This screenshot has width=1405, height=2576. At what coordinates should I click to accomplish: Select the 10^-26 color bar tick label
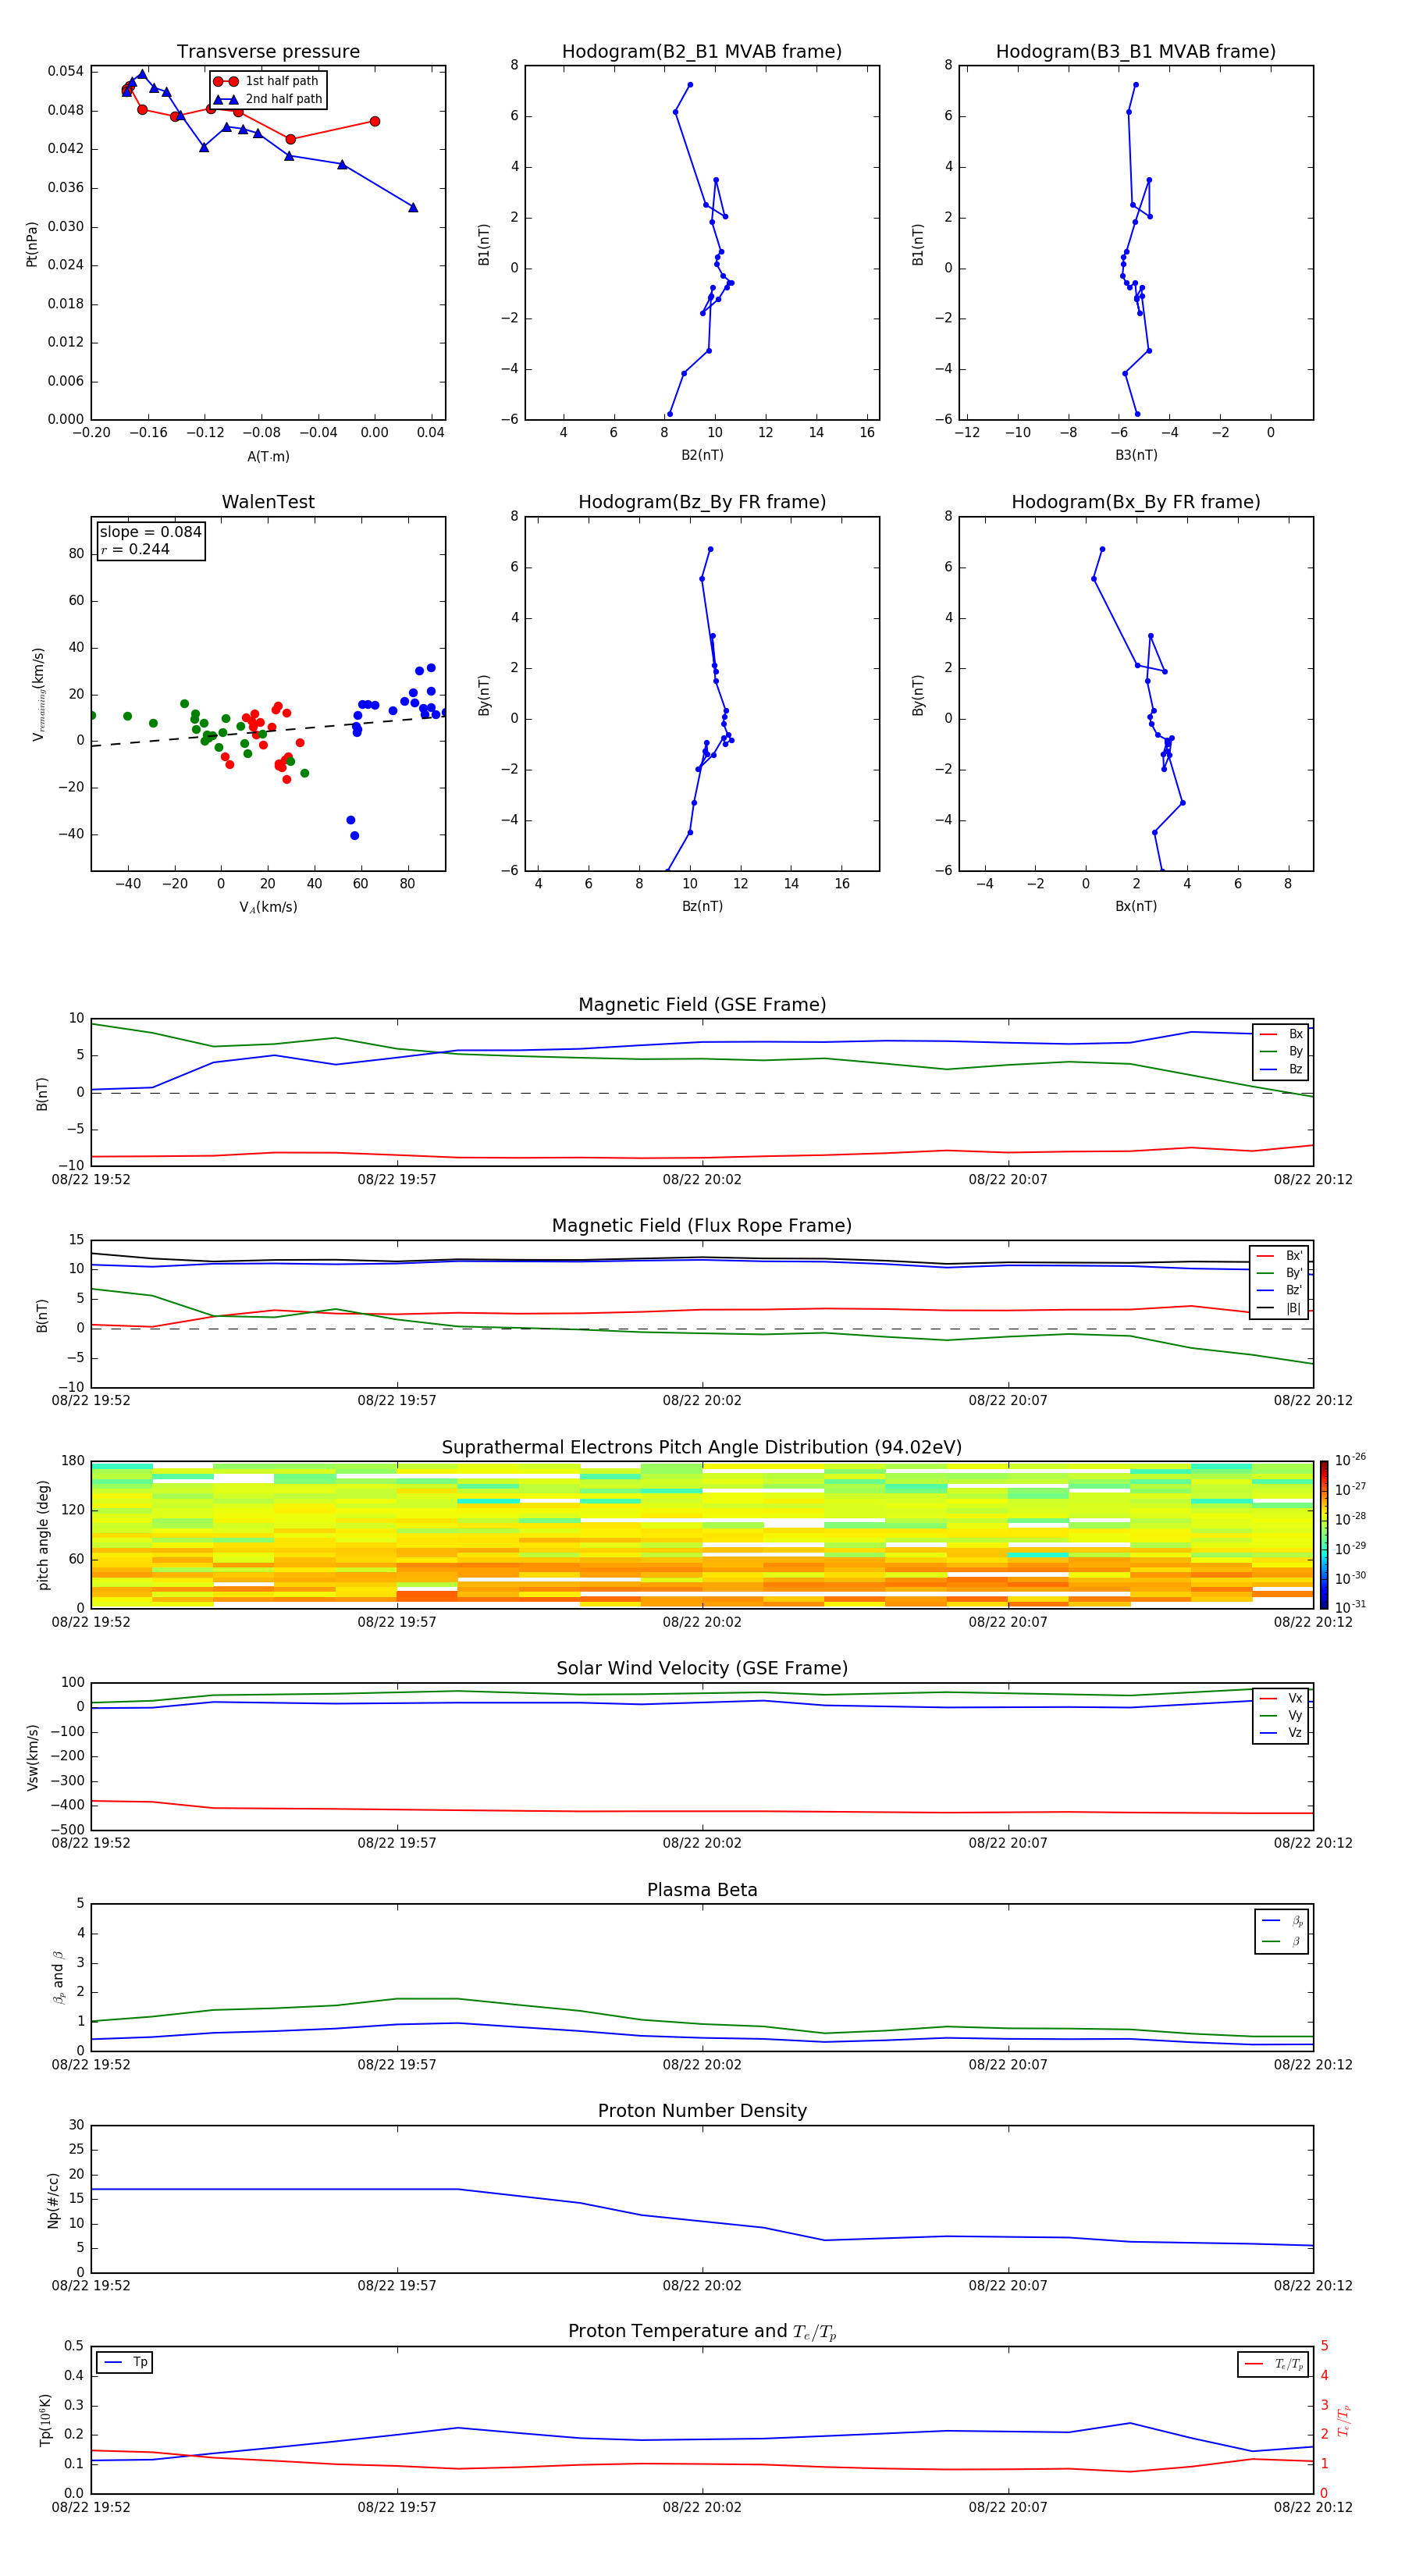point(1350,1460)
